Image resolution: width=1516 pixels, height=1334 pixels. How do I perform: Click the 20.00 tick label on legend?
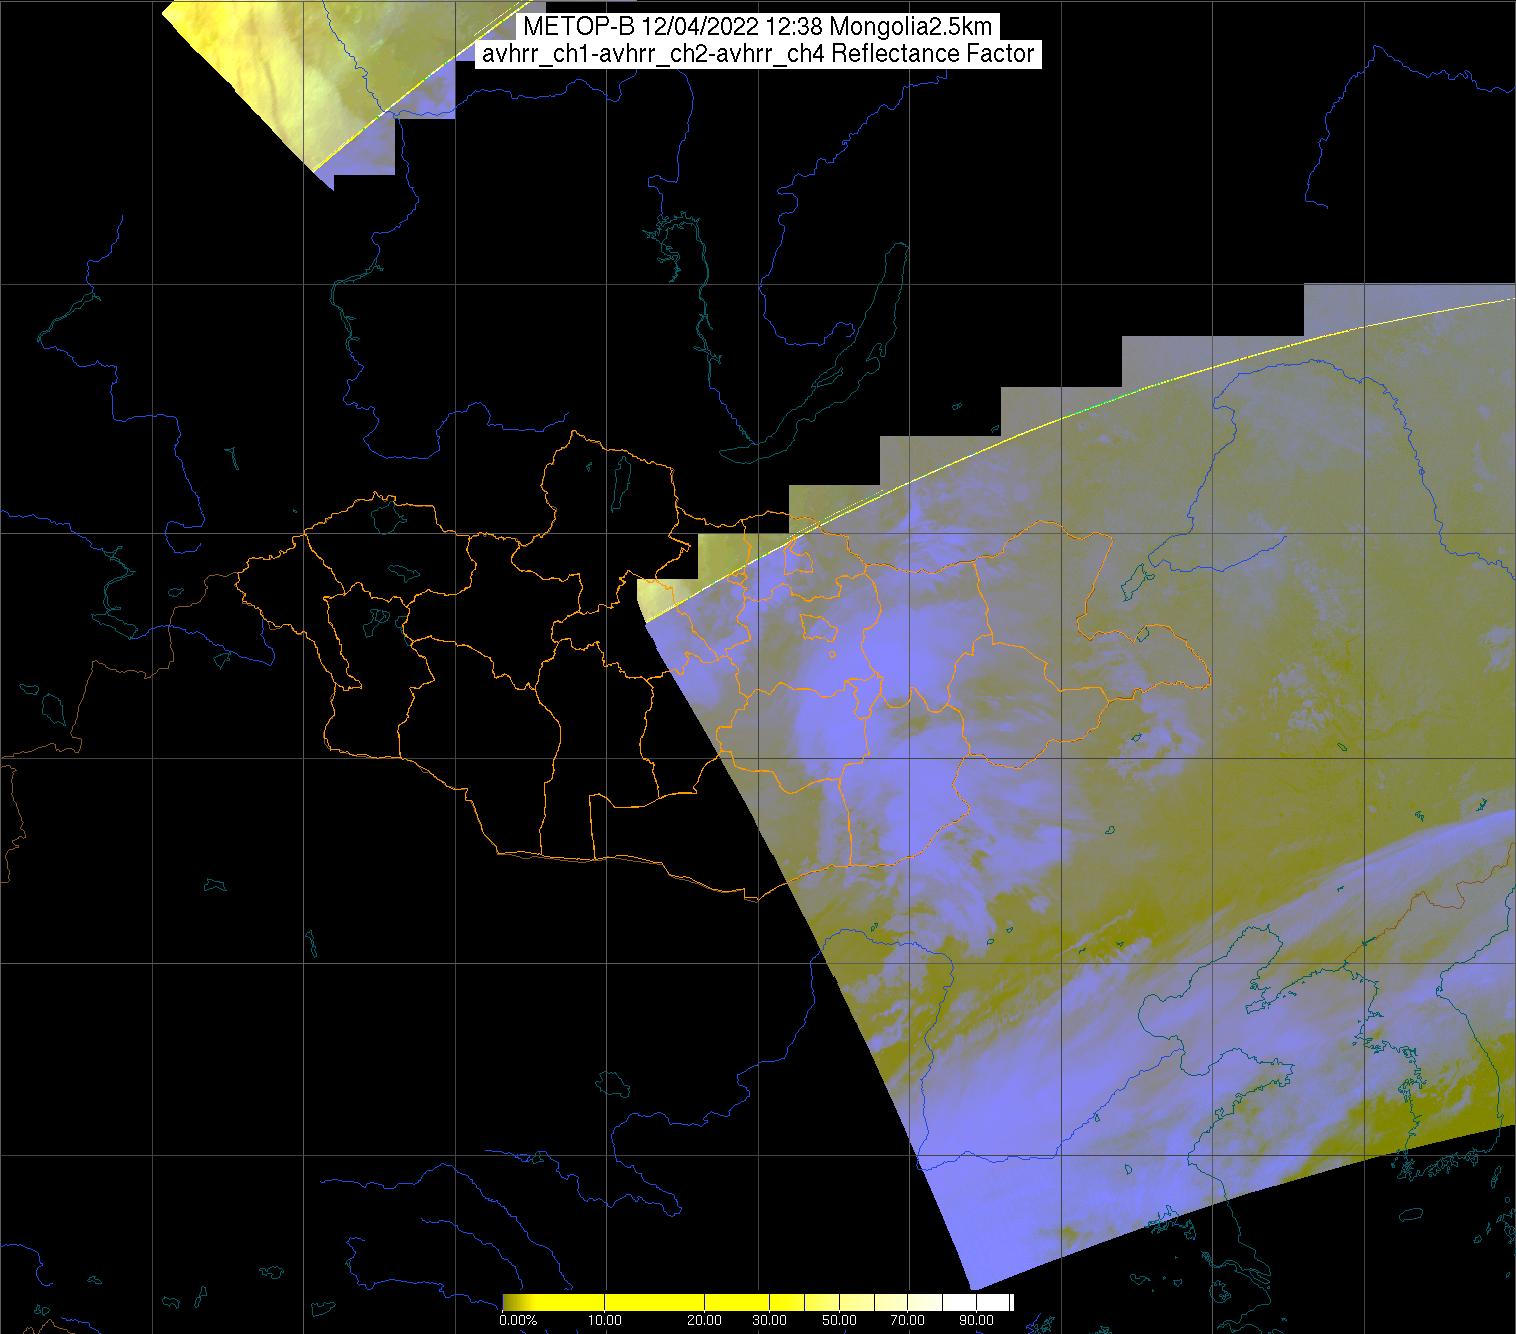click(705, 1321)
